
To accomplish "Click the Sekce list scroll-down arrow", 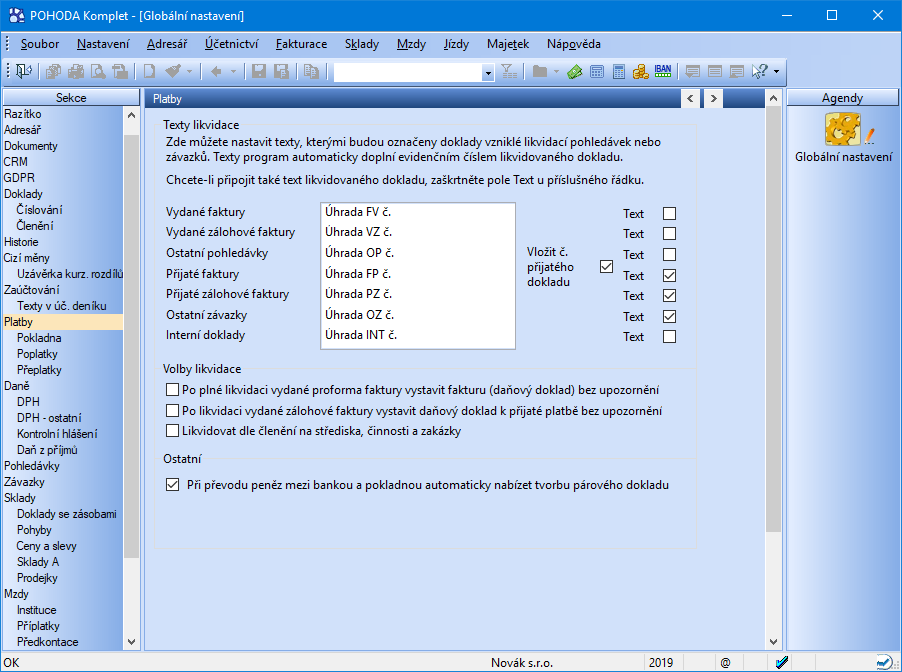I will coord(132,642).
